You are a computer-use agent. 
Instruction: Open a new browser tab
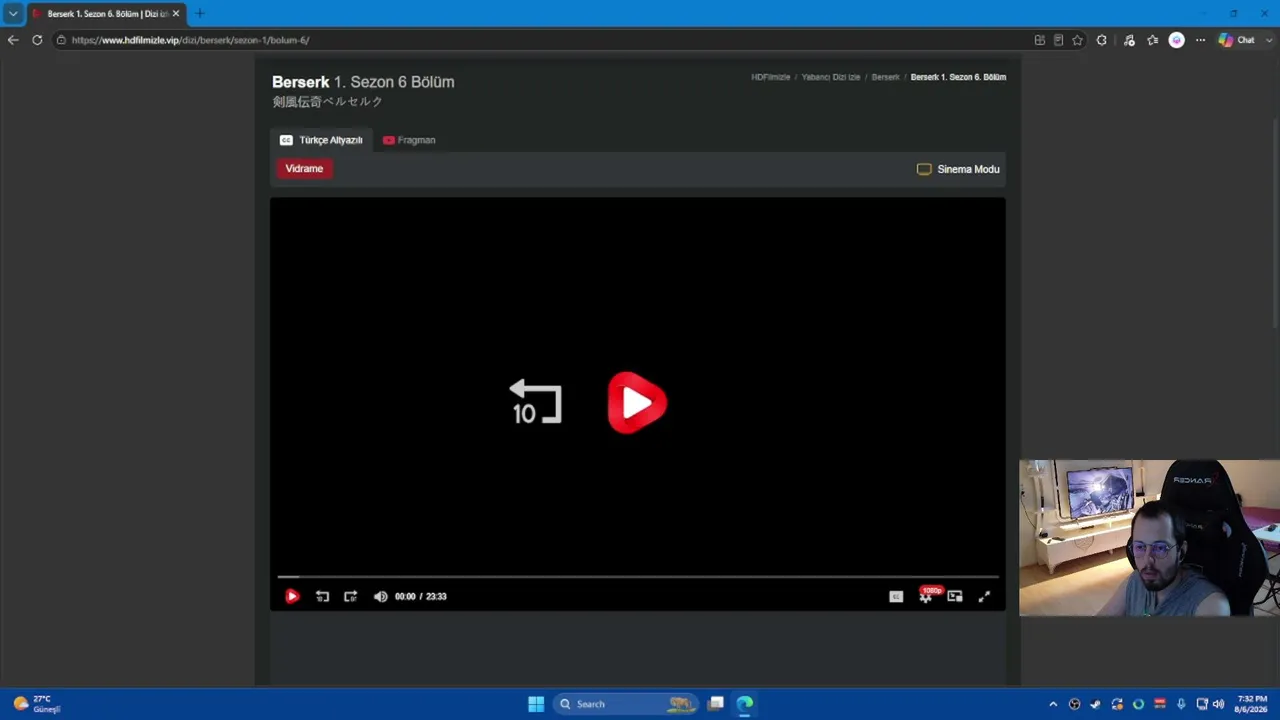[200, 14]
